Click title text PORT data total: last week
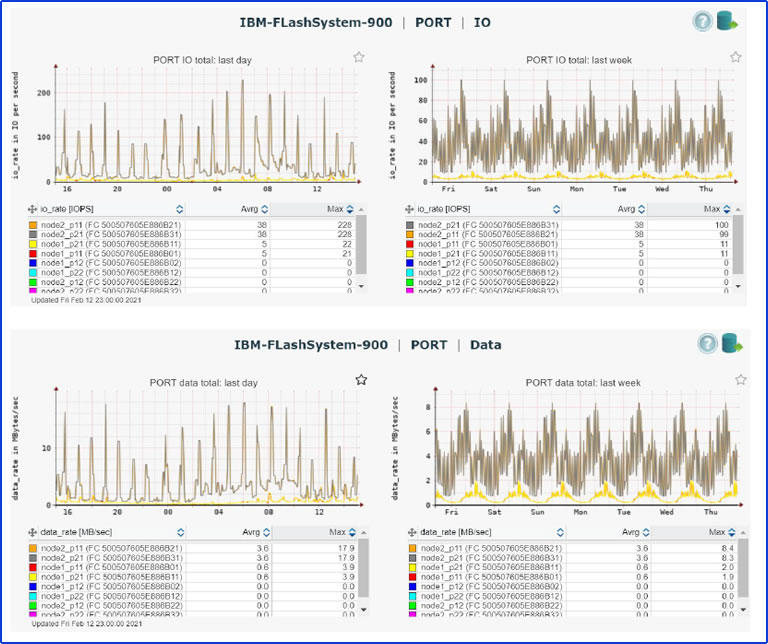The width and height of the screenshot is (768, 644). [x=583, y=383]
